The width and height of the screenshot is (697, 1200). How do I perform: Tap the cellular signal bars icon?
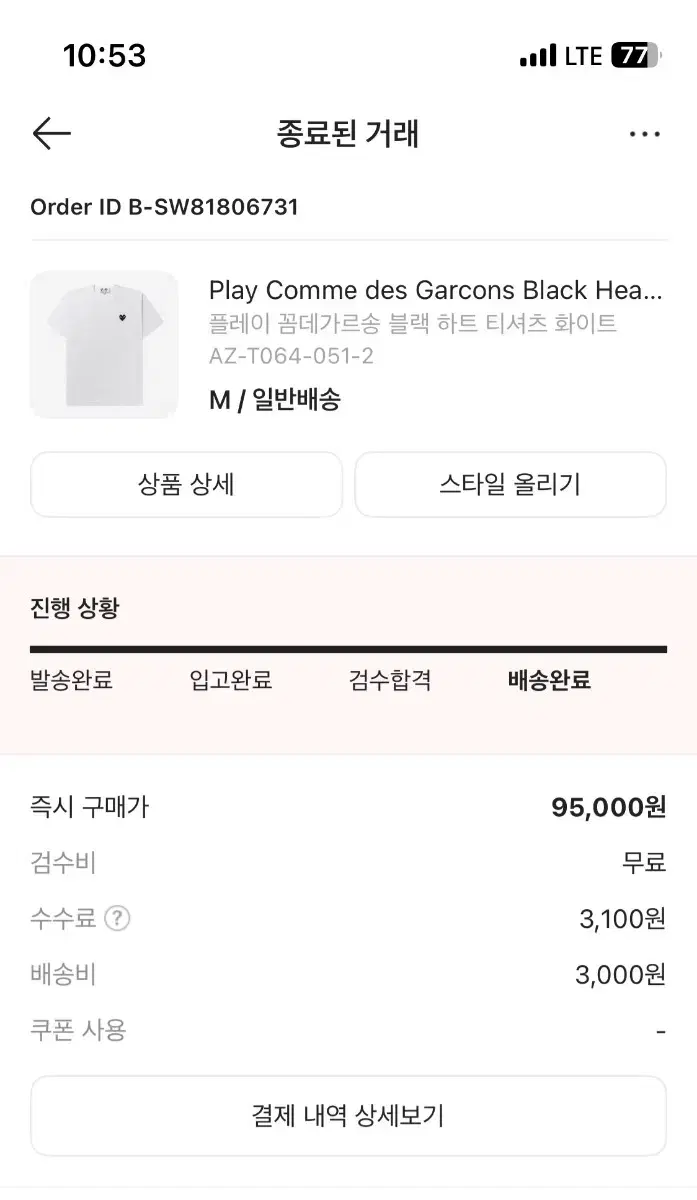point(538,57)
